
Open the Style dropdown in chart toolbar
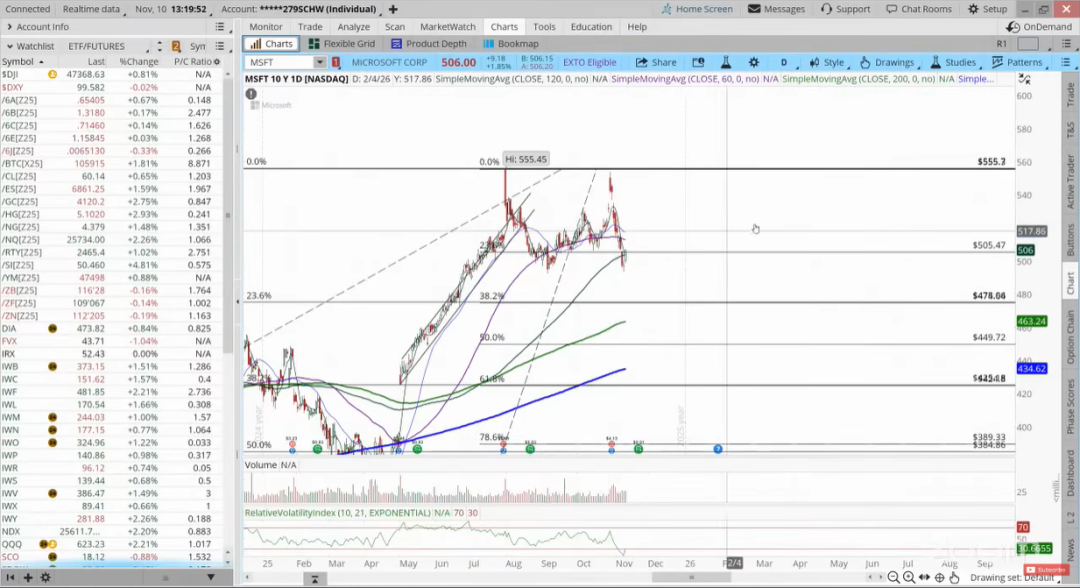click(x=827, y=62)
